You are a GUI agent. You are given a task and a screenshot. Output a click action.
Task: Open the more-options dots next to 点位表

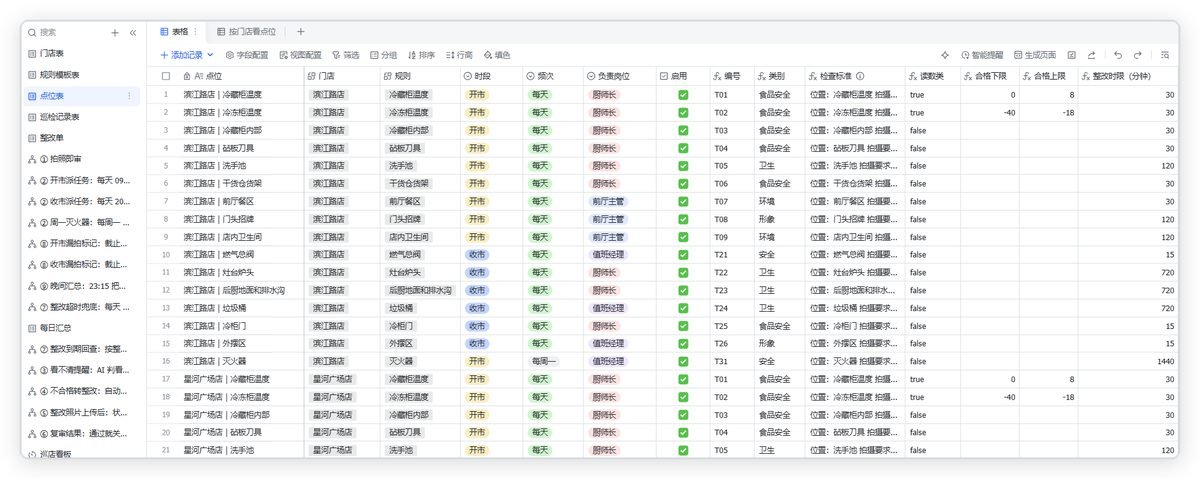(x=128, y=96)
